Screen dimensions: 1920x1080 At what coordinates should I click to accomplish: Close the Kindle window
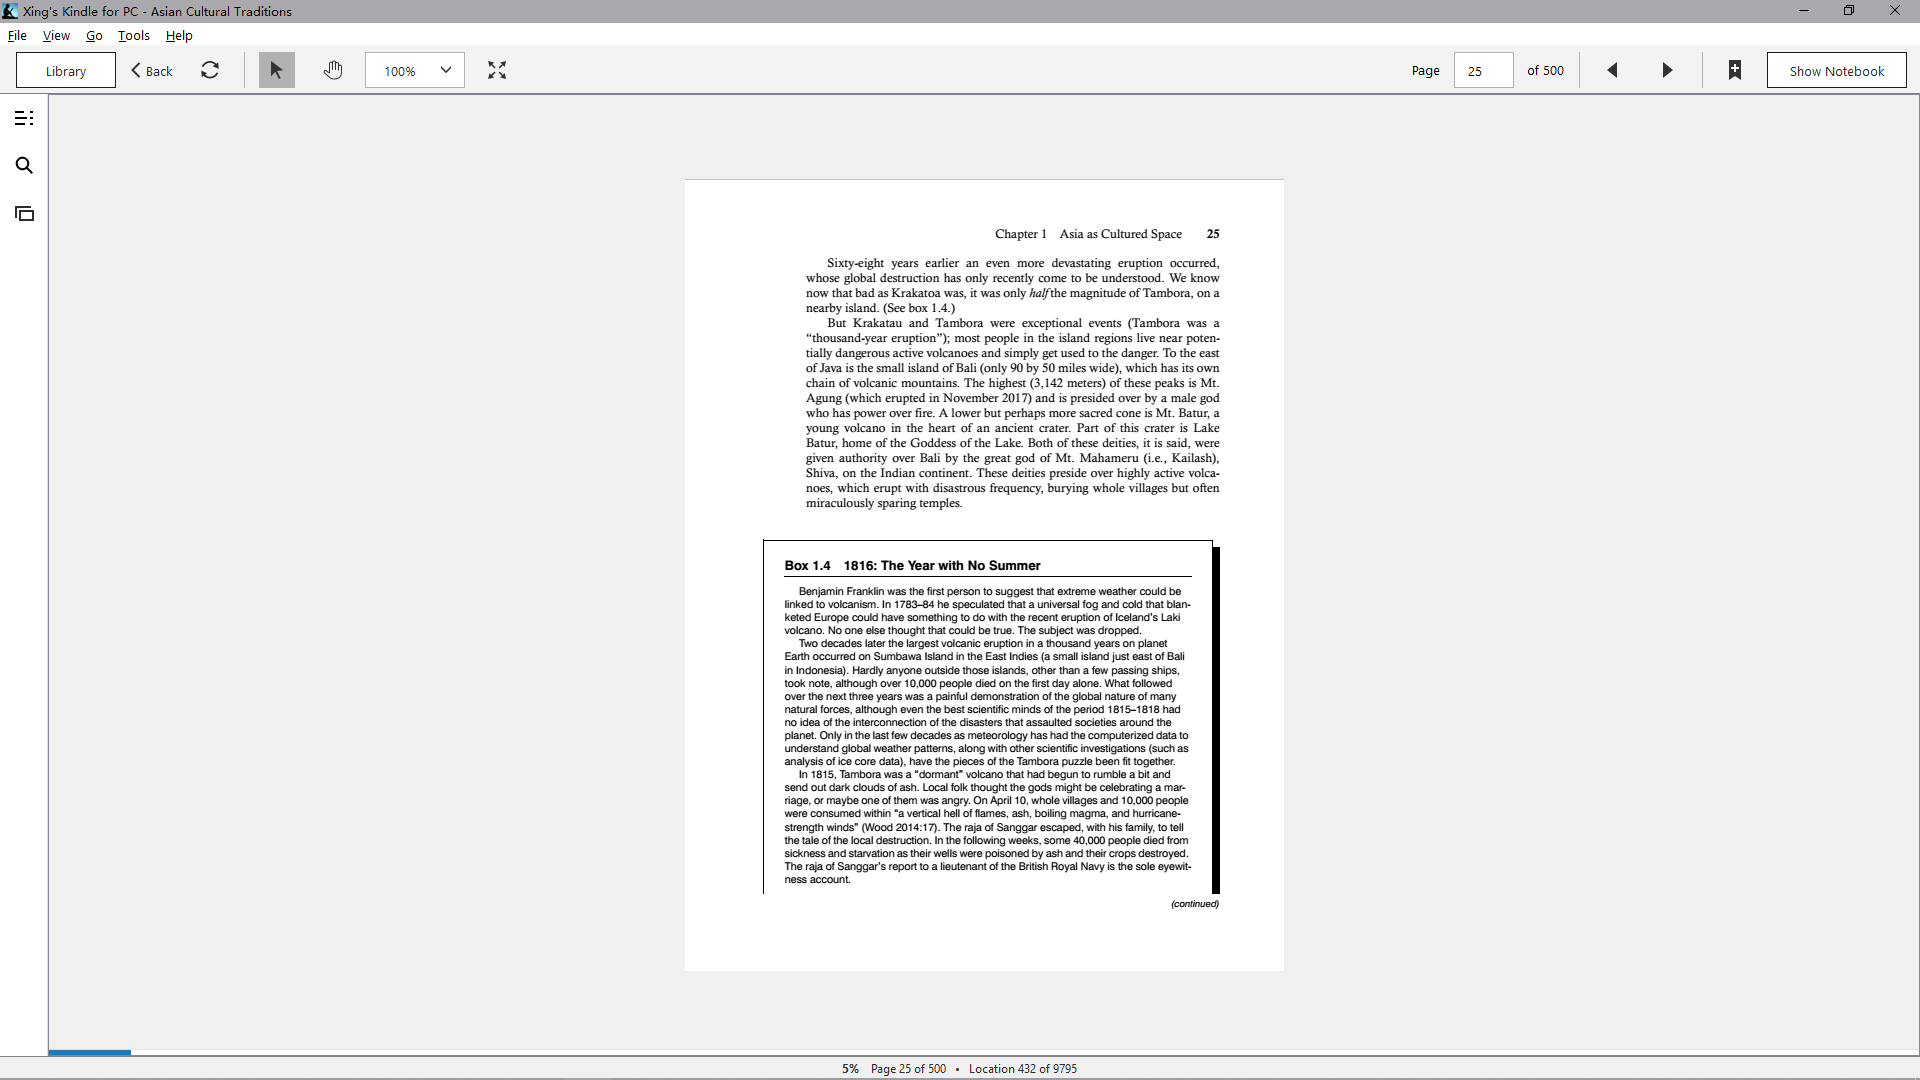[x=1895, y=11]
